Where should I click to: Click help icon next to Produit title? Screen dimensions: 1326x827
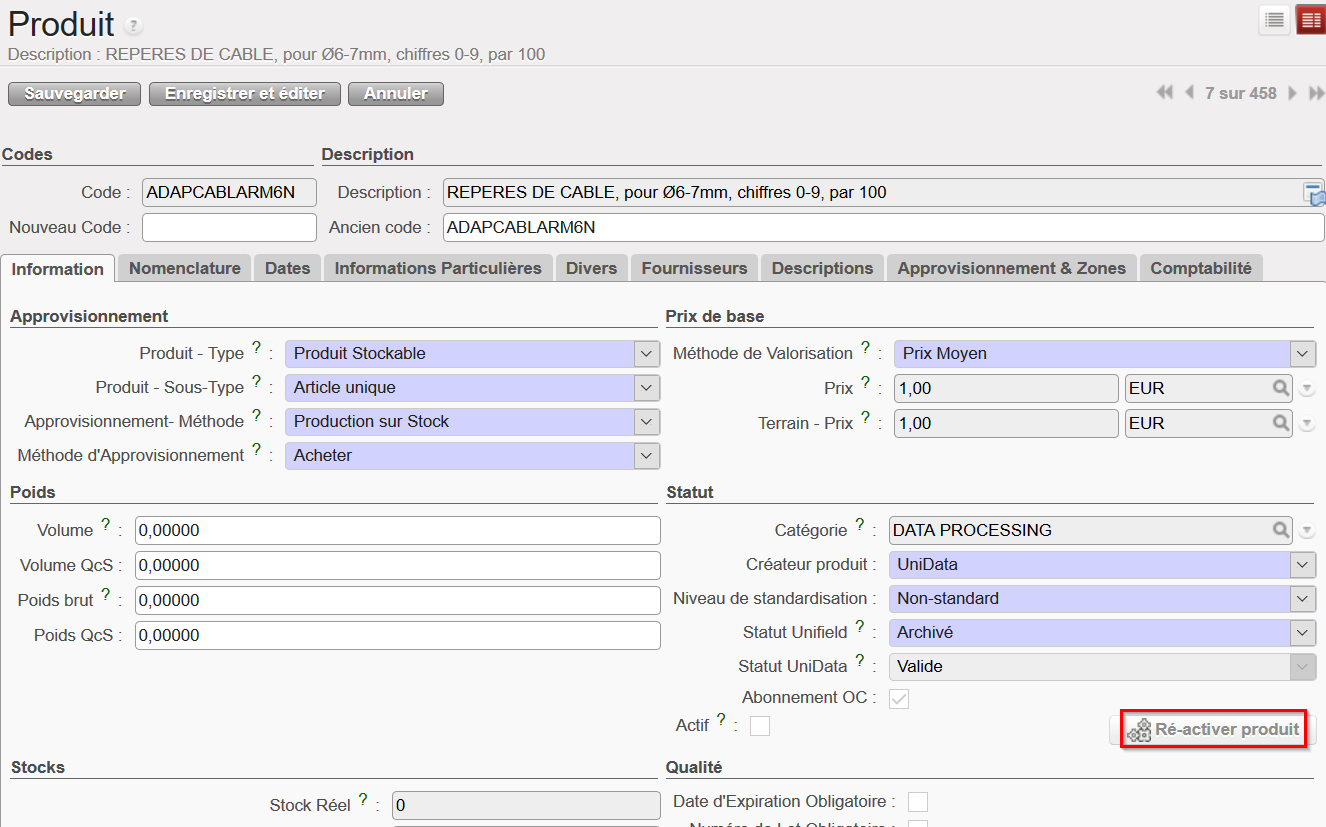pyautogui.click(x=134, y=26)
